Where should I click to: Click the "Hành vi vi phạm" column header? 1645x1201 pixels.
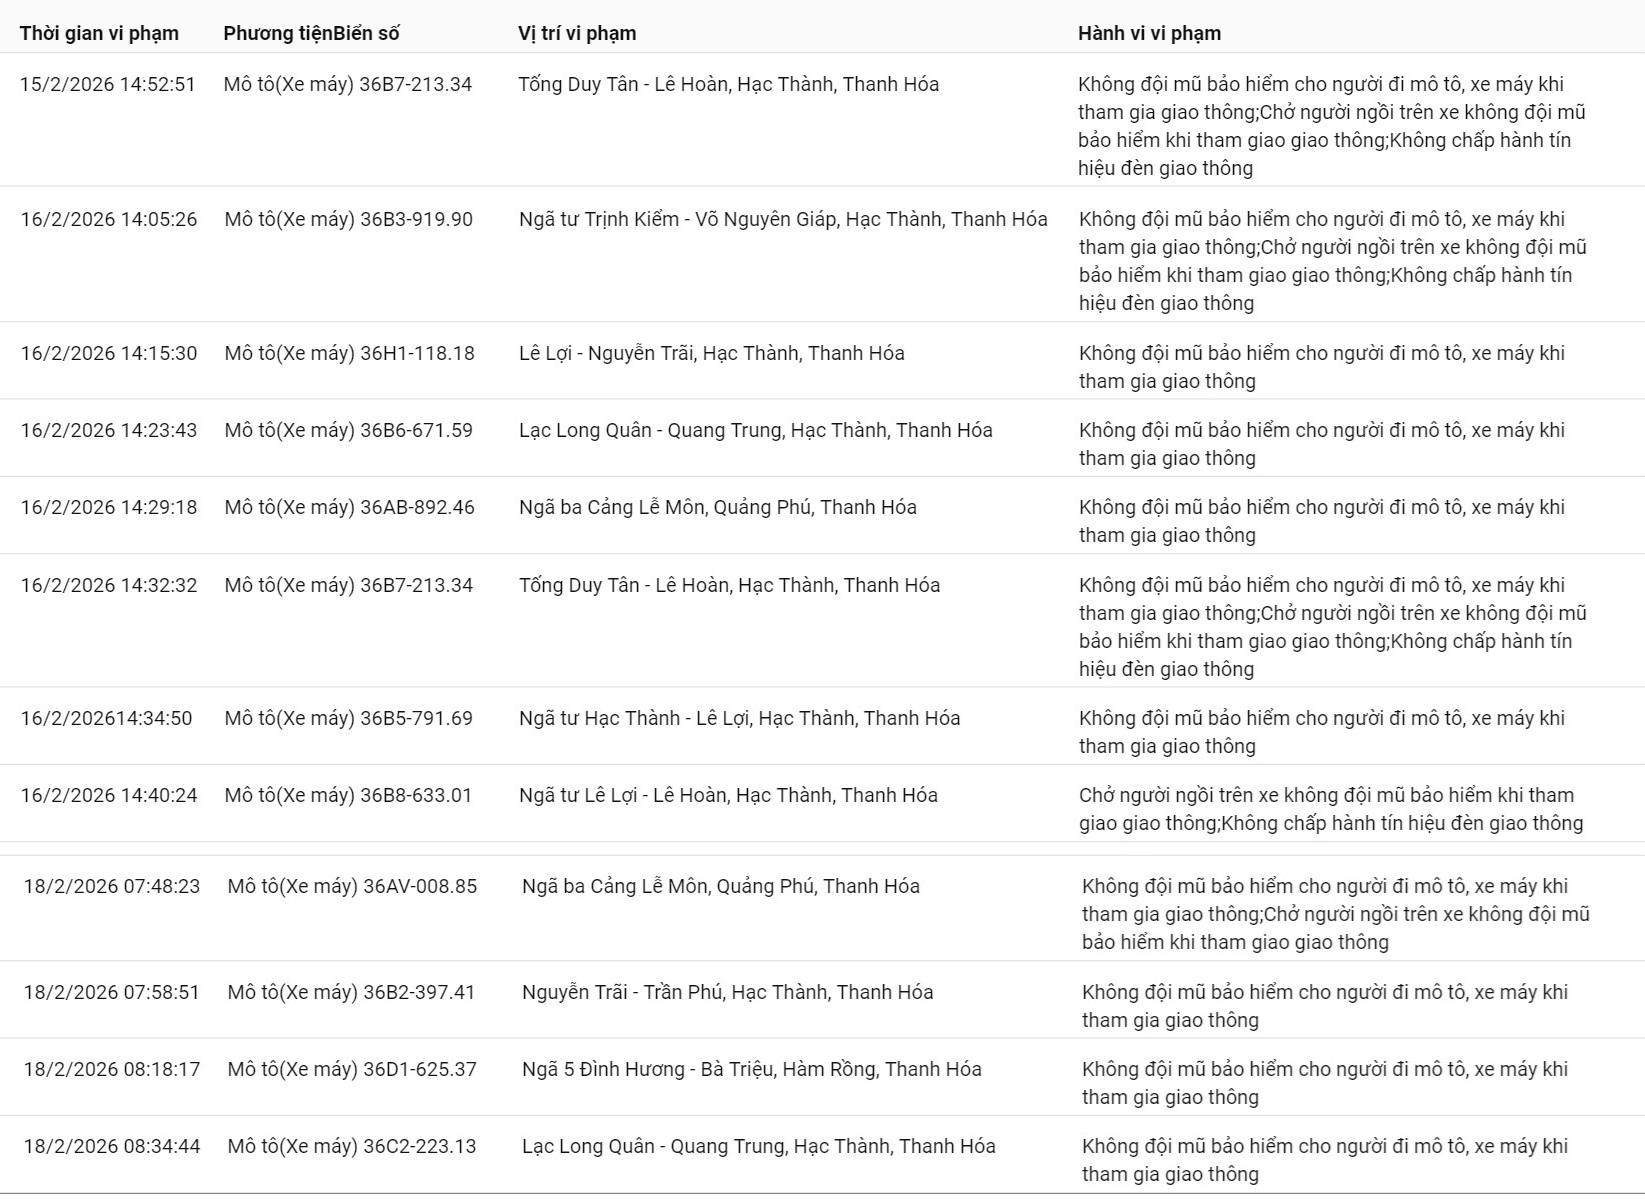tap(1149, 33)
